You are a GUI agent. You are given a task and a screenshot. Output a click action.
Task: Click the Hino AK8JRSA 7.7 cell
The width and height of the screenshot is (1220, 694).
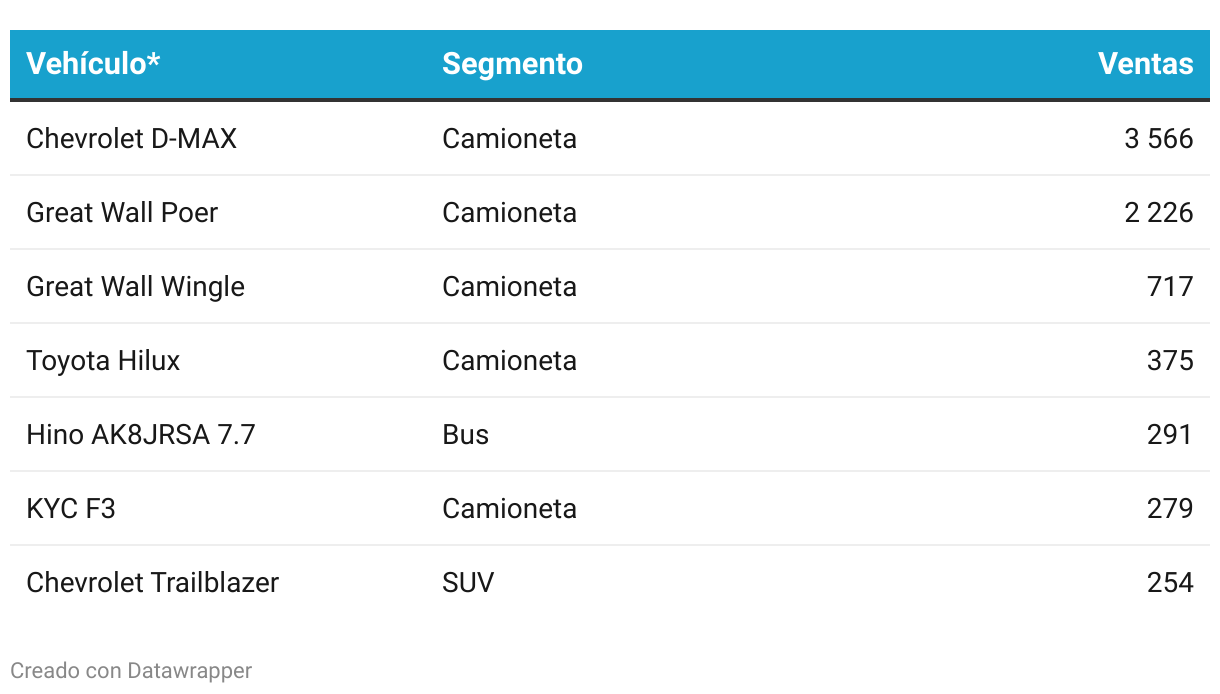pos(141,434)
